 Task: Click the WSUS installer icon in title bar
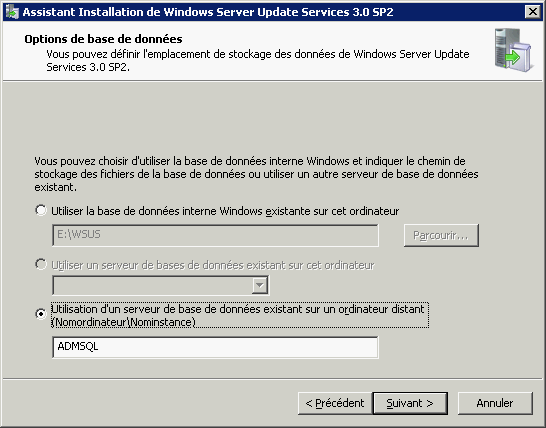tap(12, 12)
